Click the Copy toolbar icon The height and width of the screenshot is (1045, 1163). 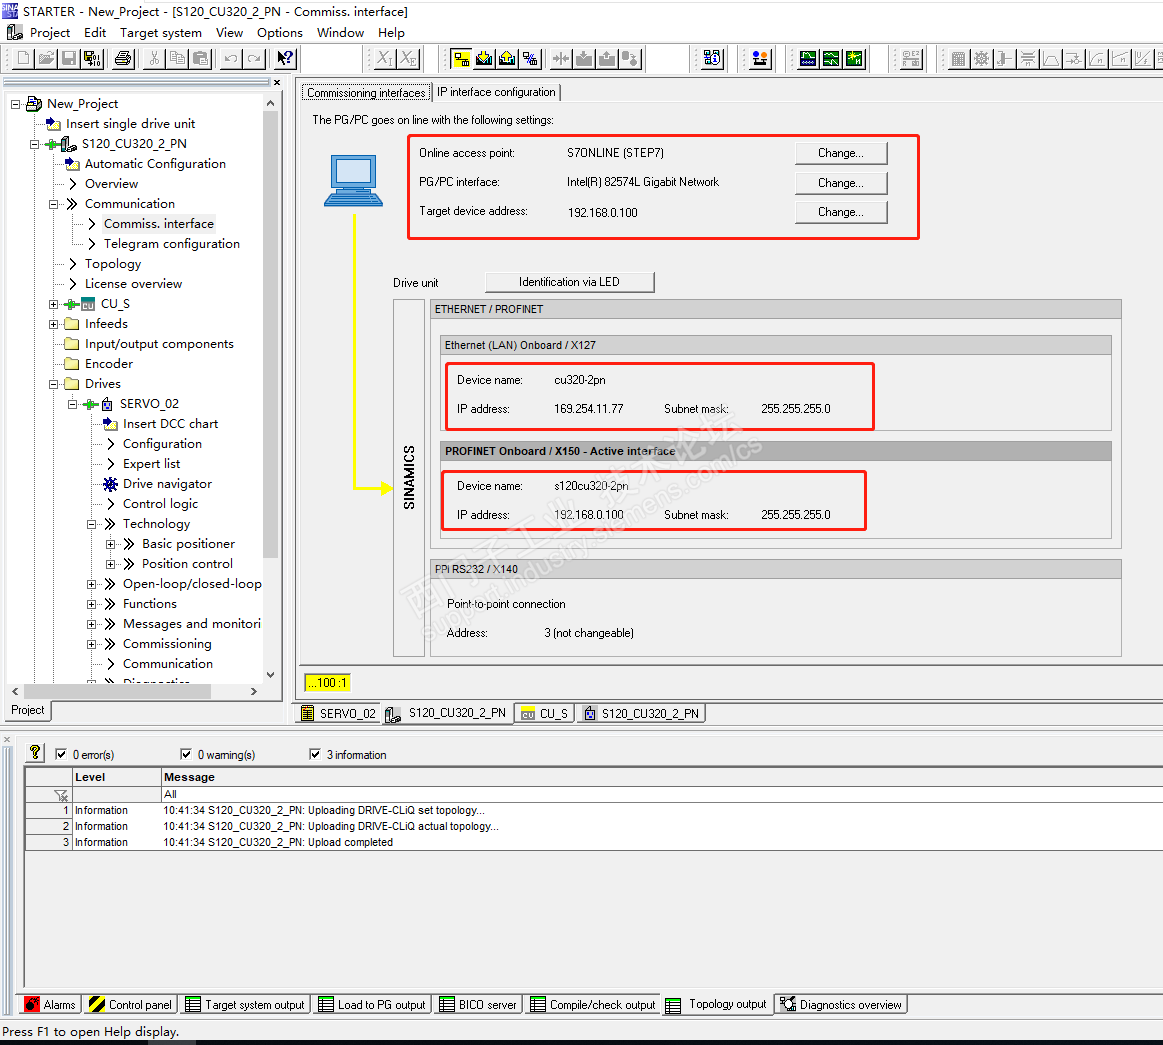coord(177,58)
